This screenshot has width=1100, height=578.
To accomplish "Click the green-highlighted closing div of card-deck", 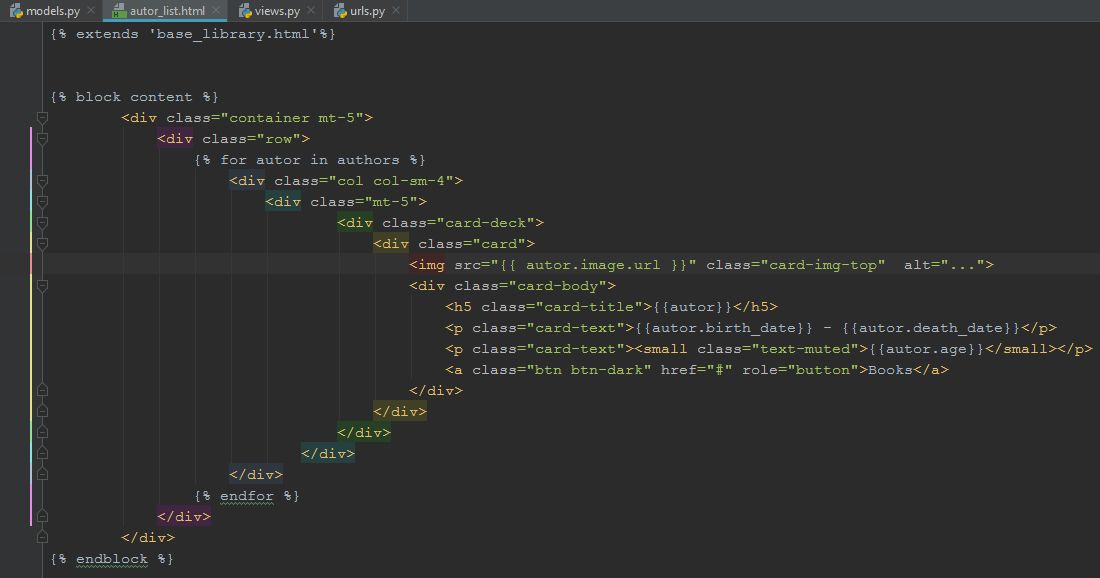I will point(364,433).
